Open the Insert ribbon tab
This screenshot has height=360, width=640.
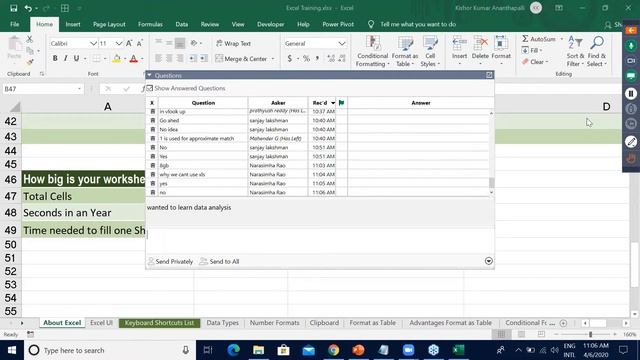point(73,24)
